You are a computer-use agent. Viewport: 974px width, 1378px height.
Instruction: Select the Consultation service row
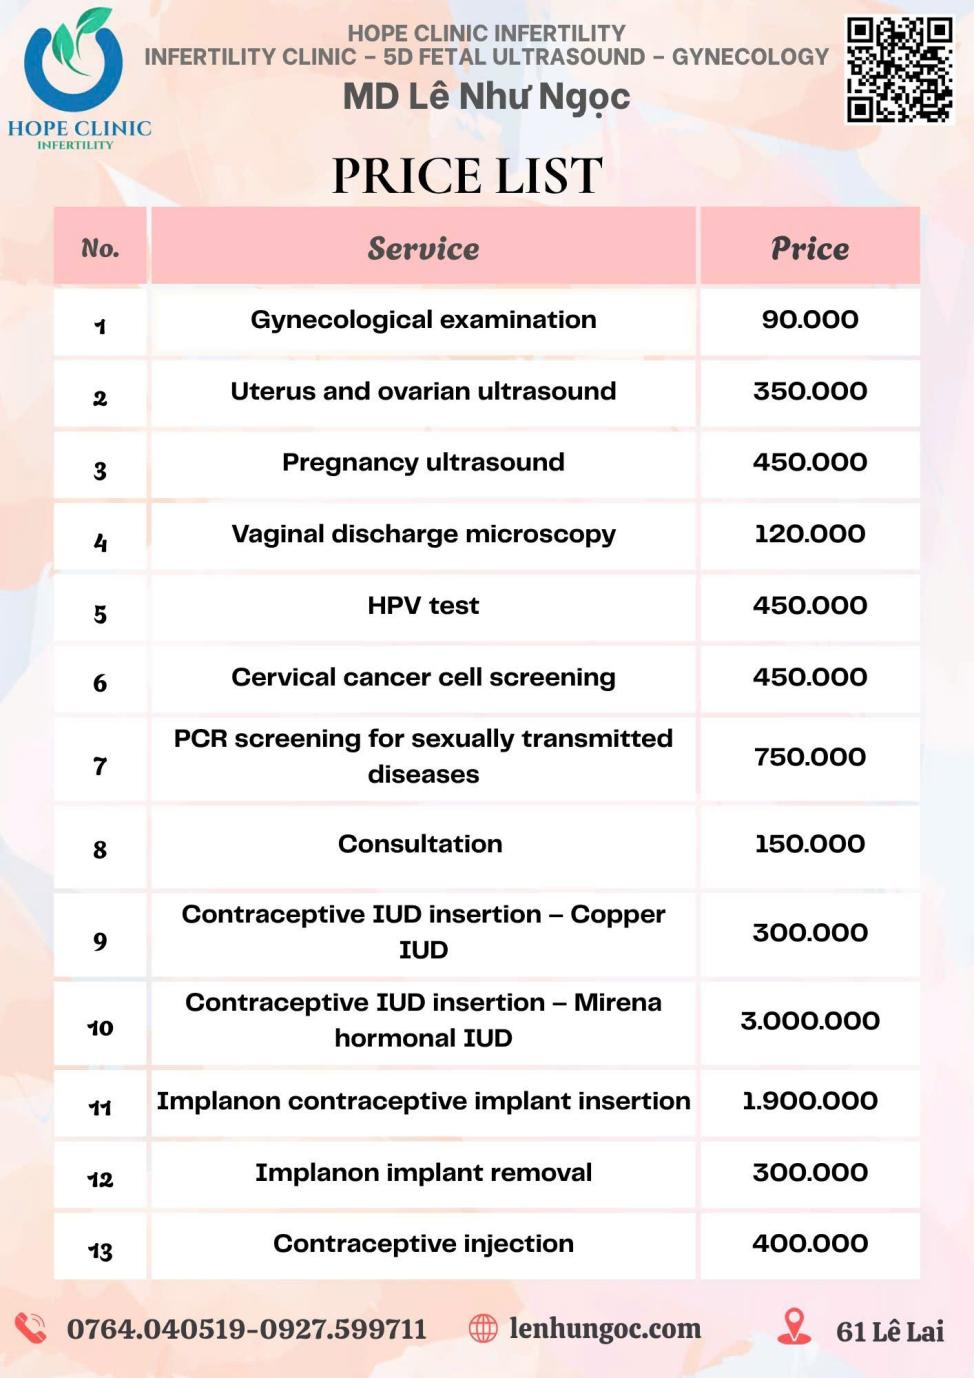click(487, 846)
